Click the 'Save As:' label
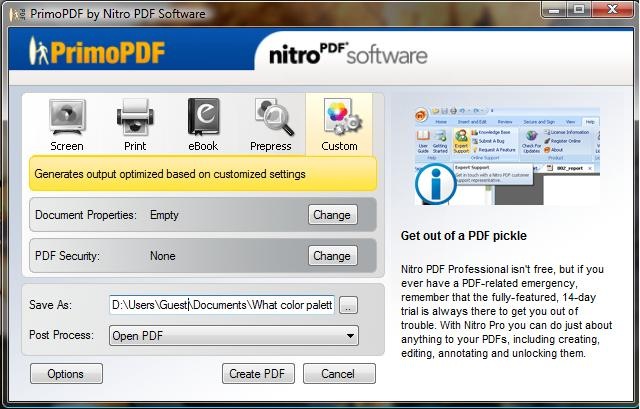Screen dimensions: 640x409 (x=50, y=305)
